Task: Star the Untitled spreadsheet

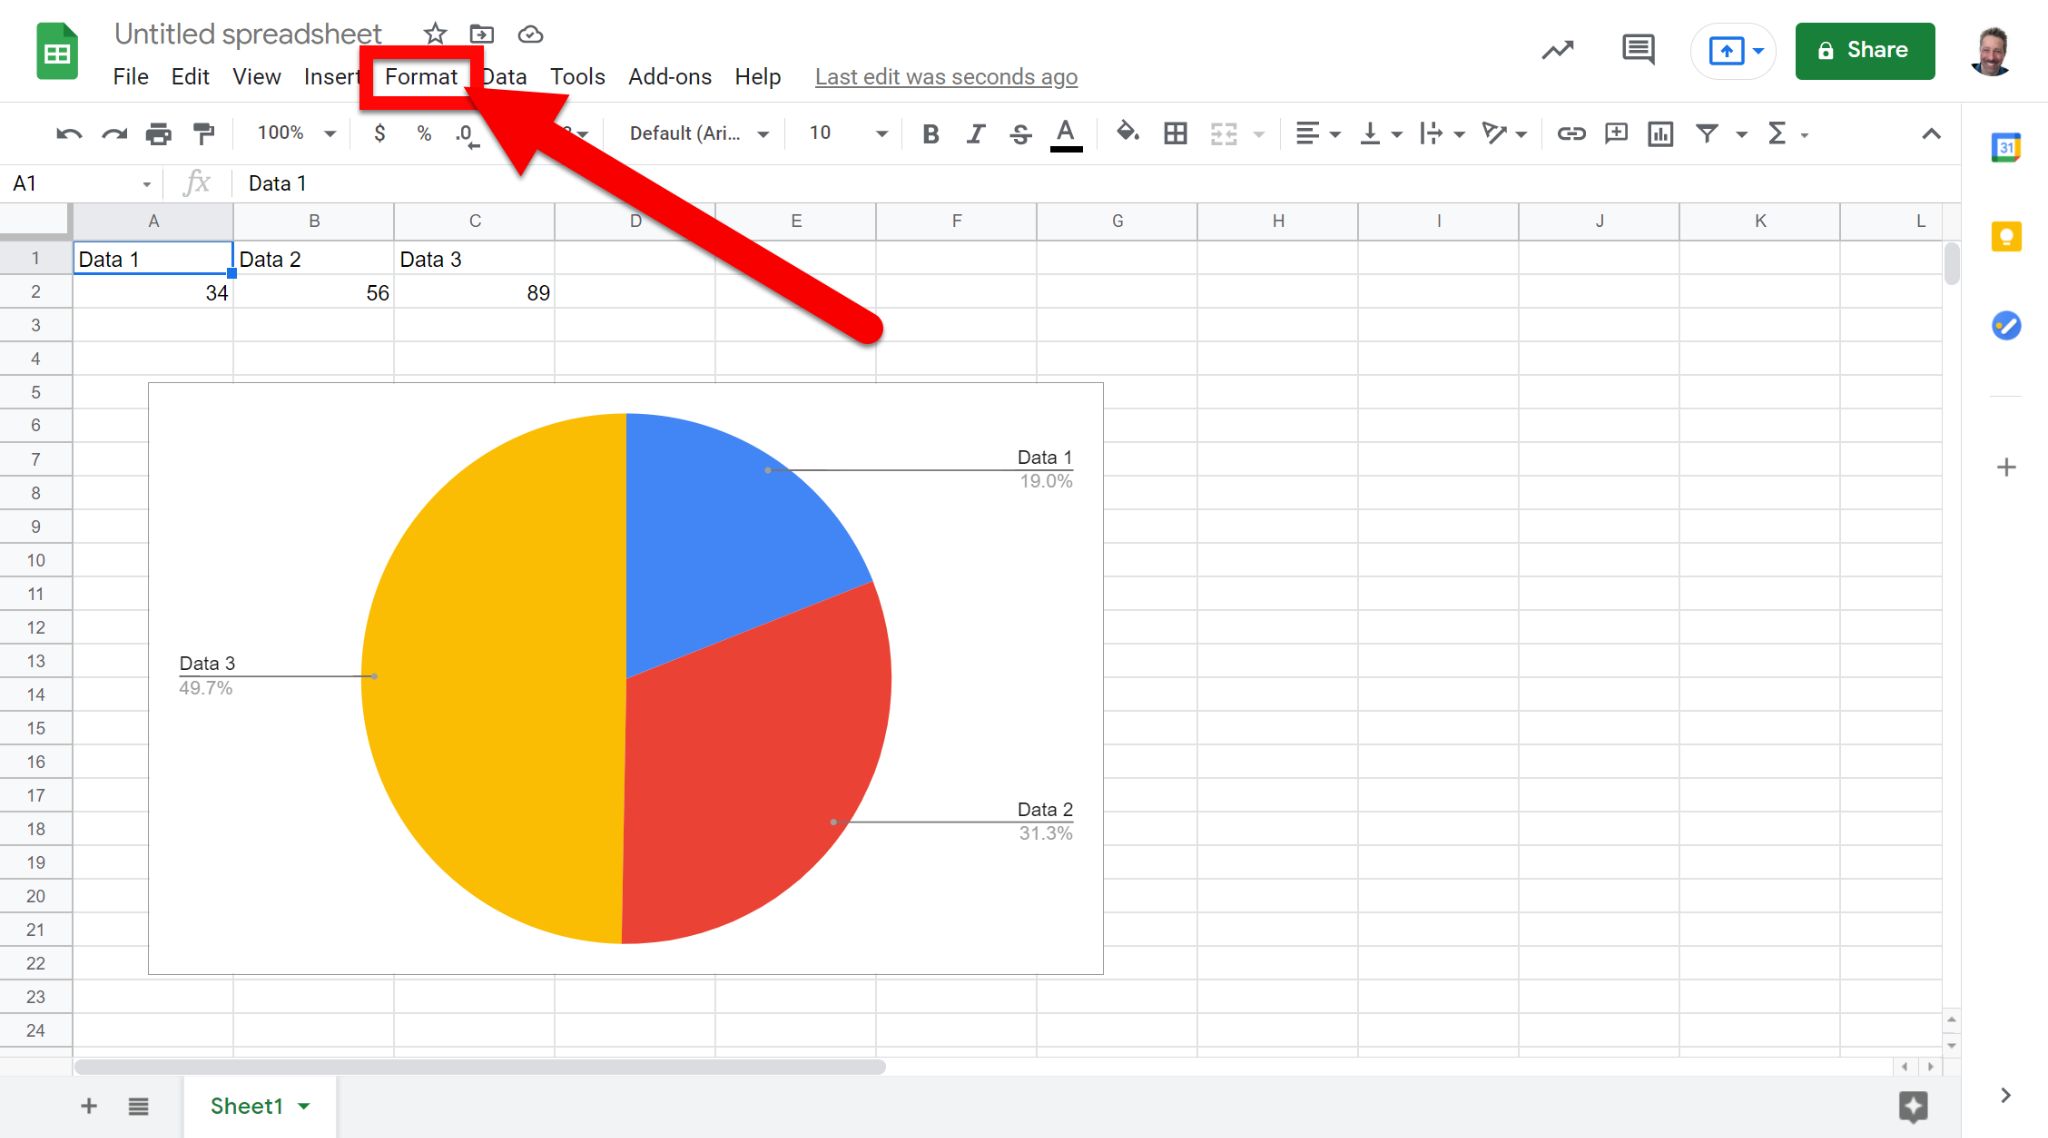Action: (435, 34)
